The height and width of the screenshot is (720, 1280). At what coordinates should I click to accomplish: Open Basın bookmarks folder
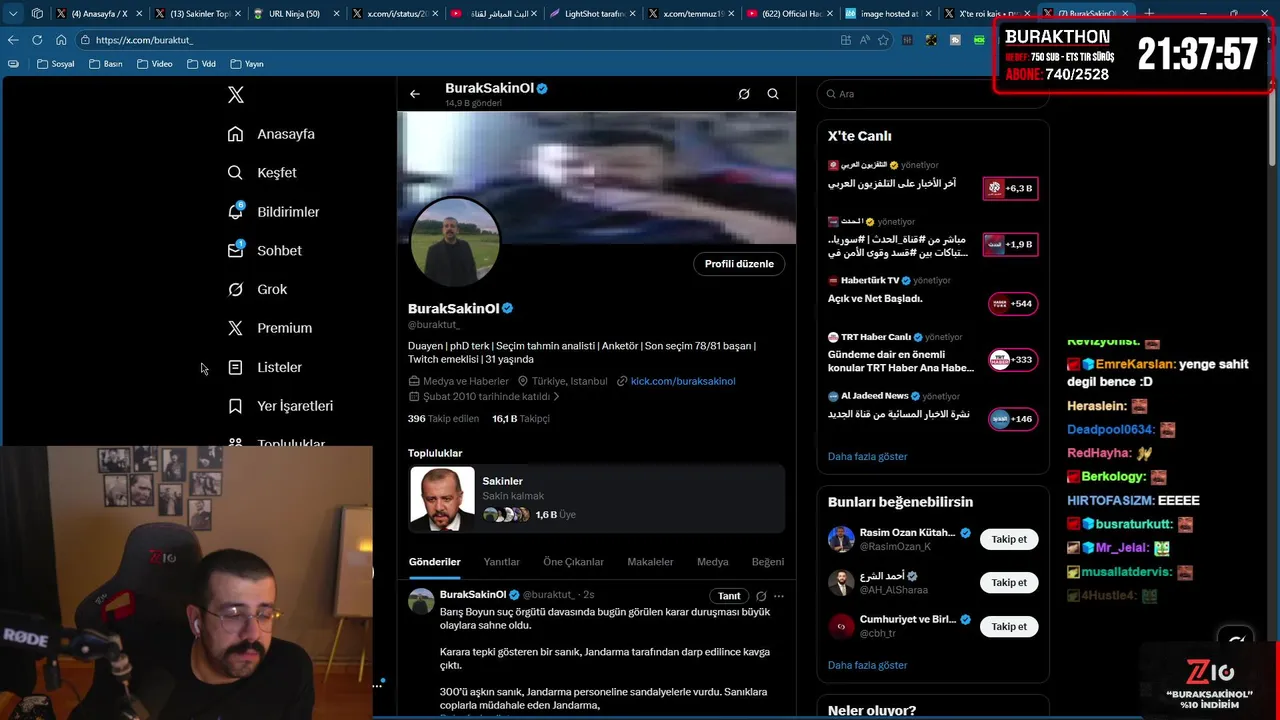click(x=106, y=64)
